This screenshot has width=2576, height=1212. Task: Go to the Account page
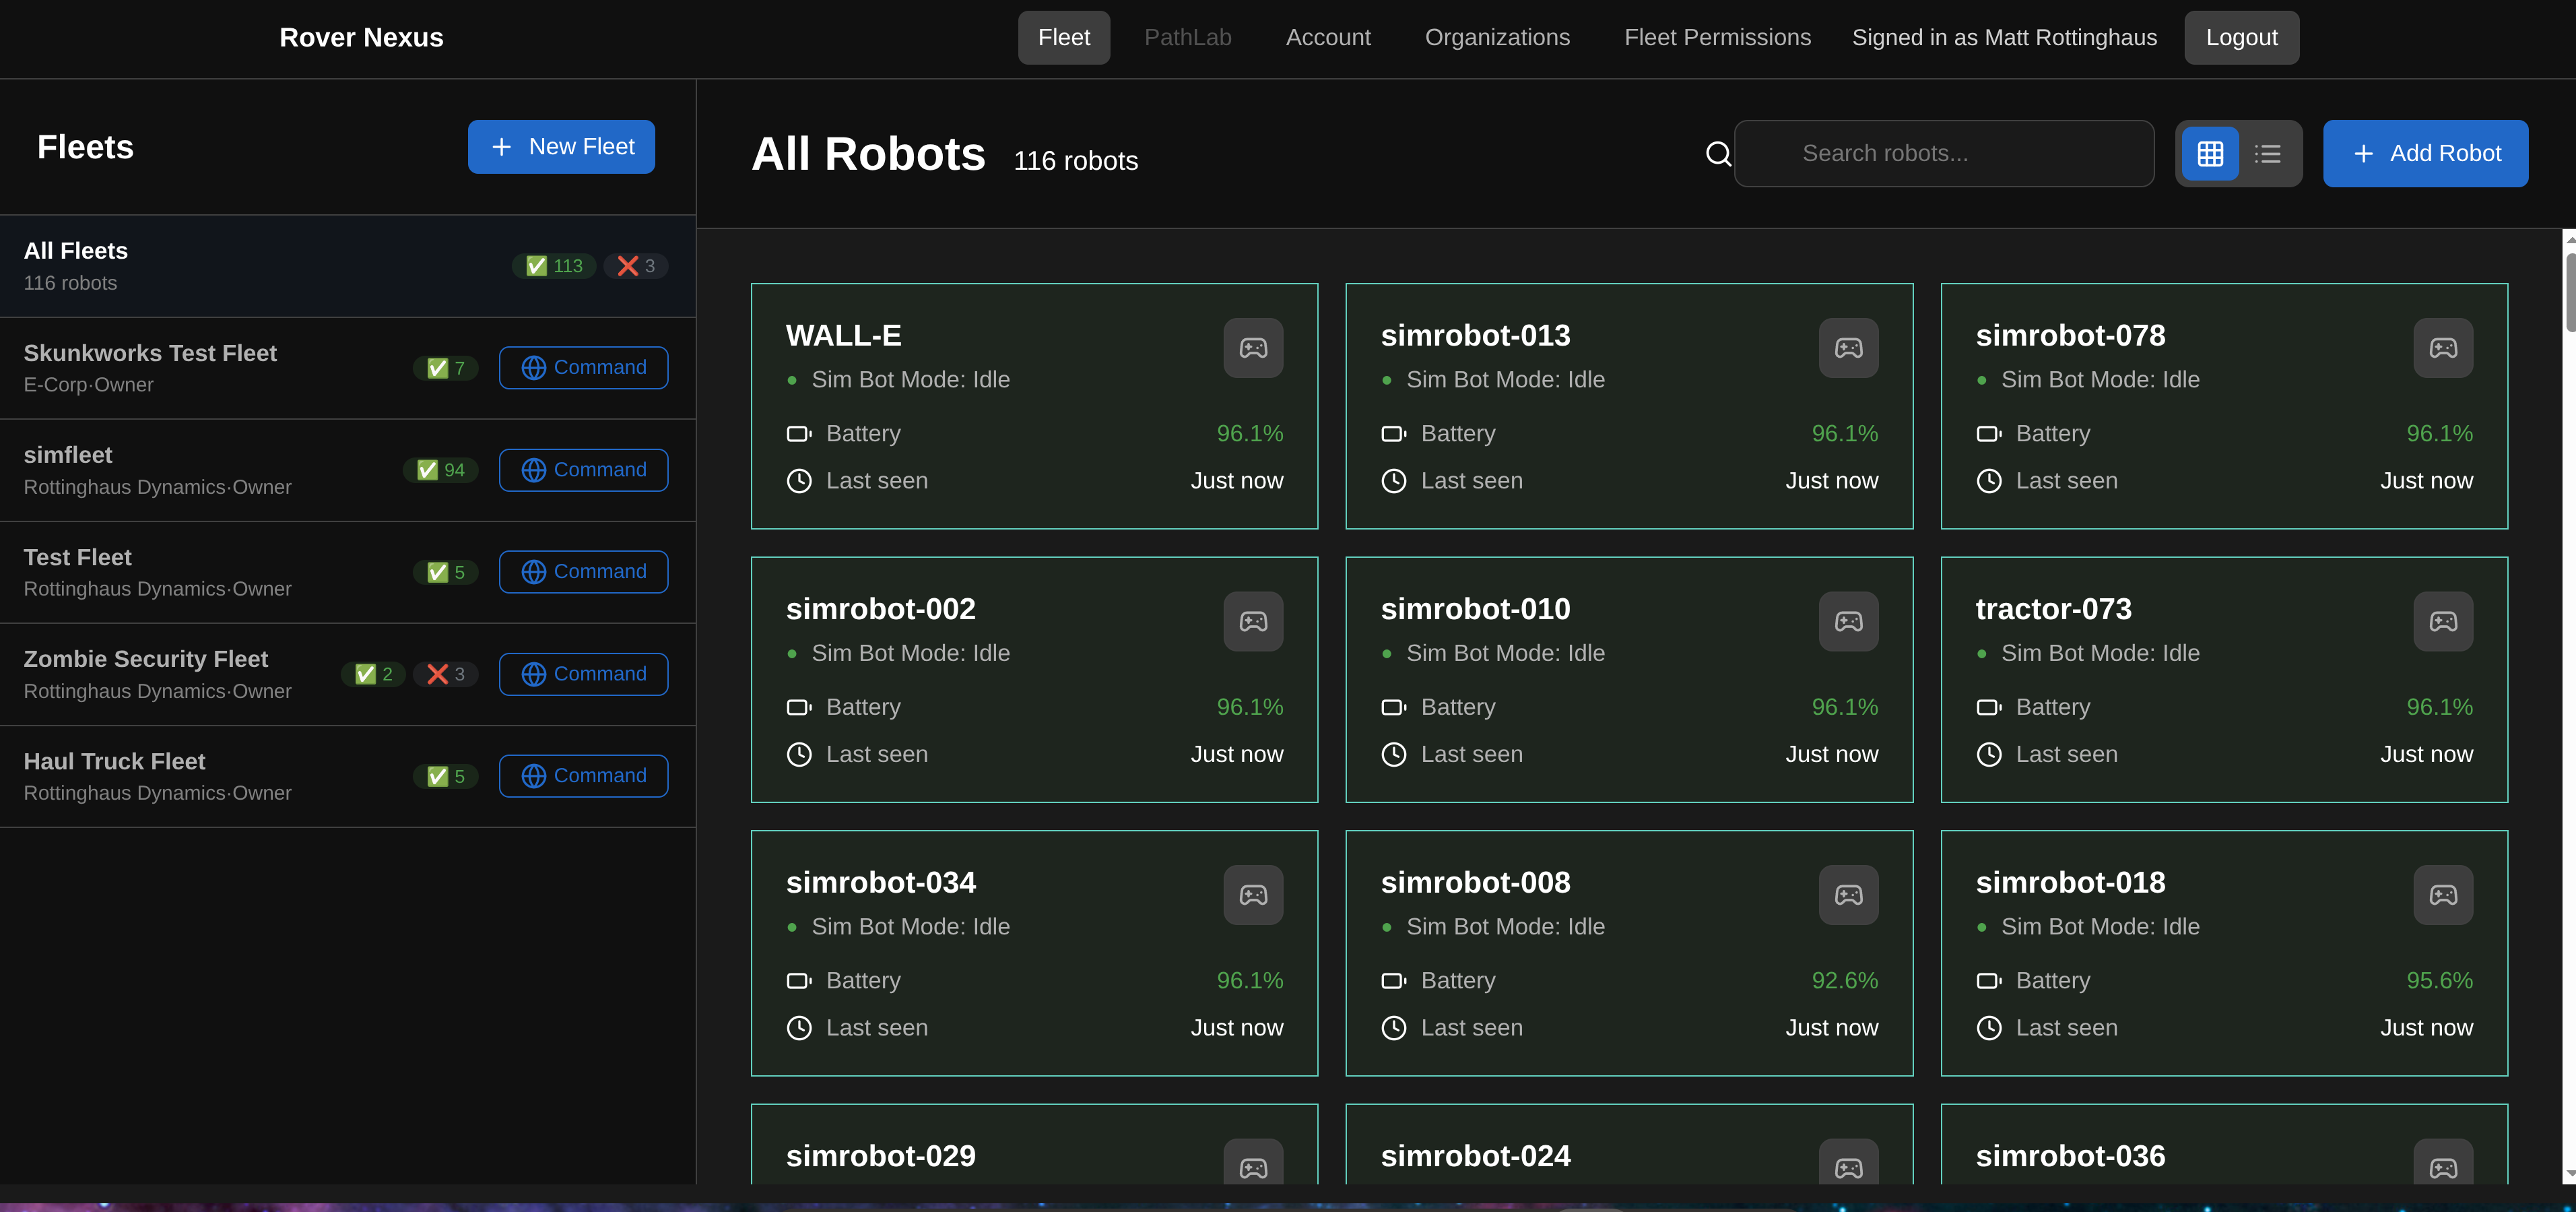[x=1328, y=38]
